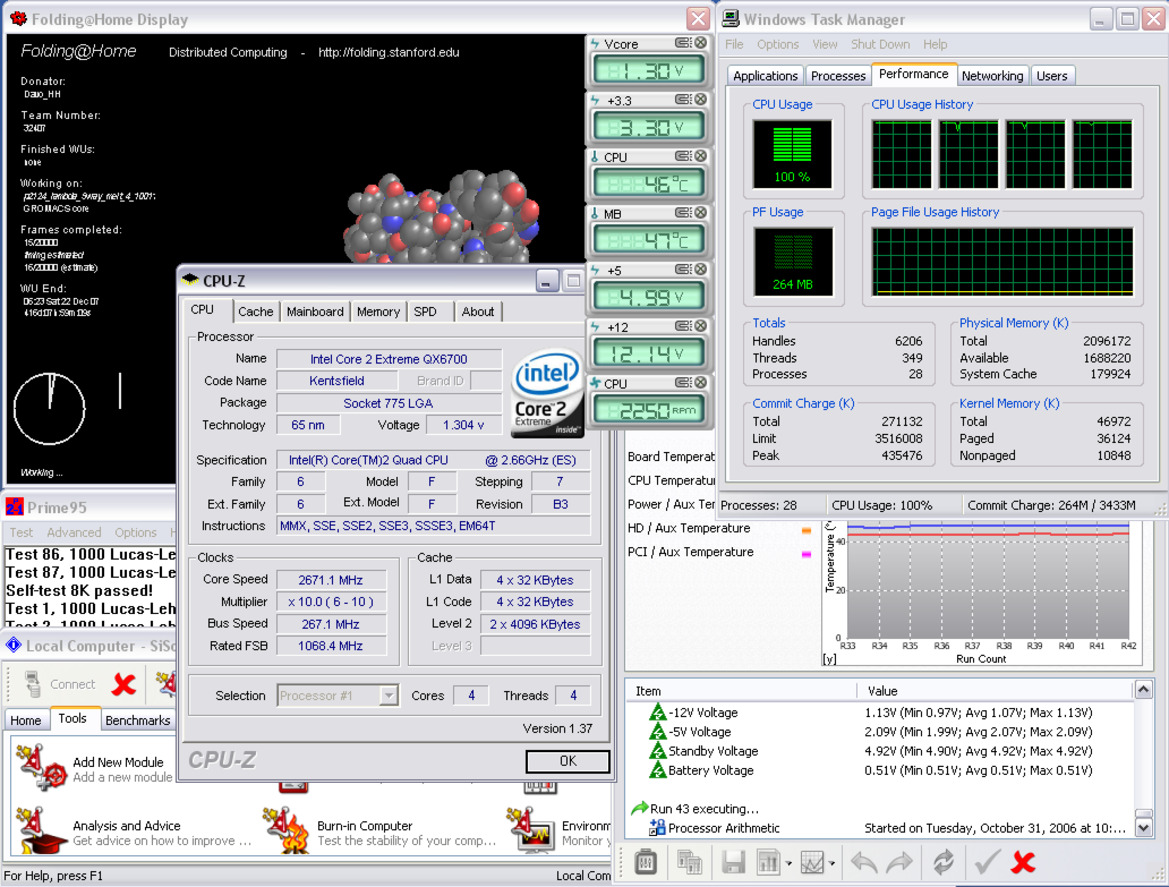The width and height of the screenshot is (1169, 887).
Task: Click the Connect label in SiSoft toolbar
Action: pyautogui.click(x=72, y=684)
